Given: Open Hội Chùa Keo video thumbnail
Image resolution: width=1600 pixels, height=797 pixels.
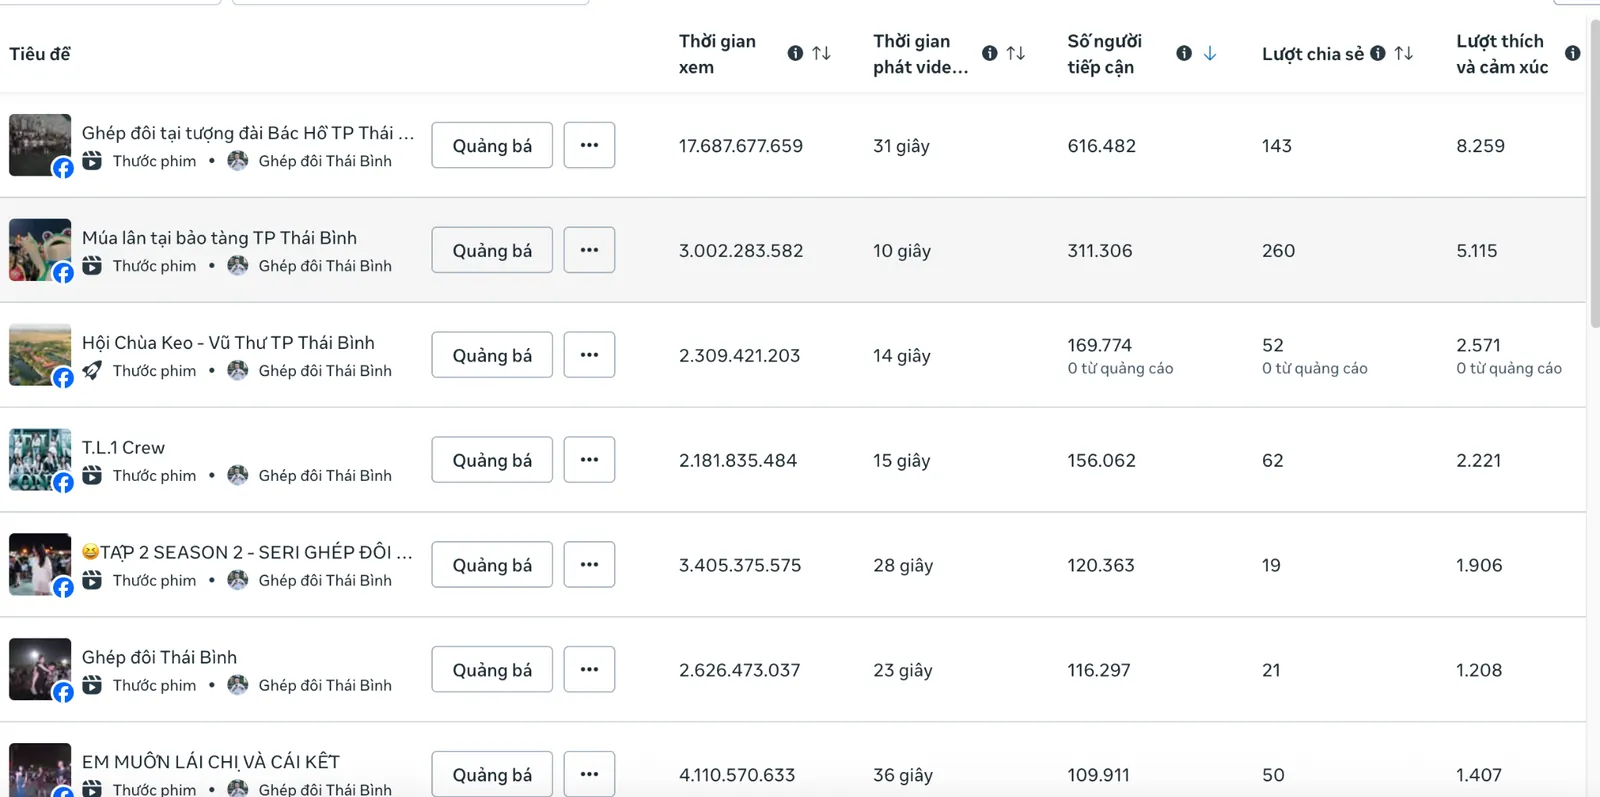Looking at the screenshot, I should tap(40, 355).
